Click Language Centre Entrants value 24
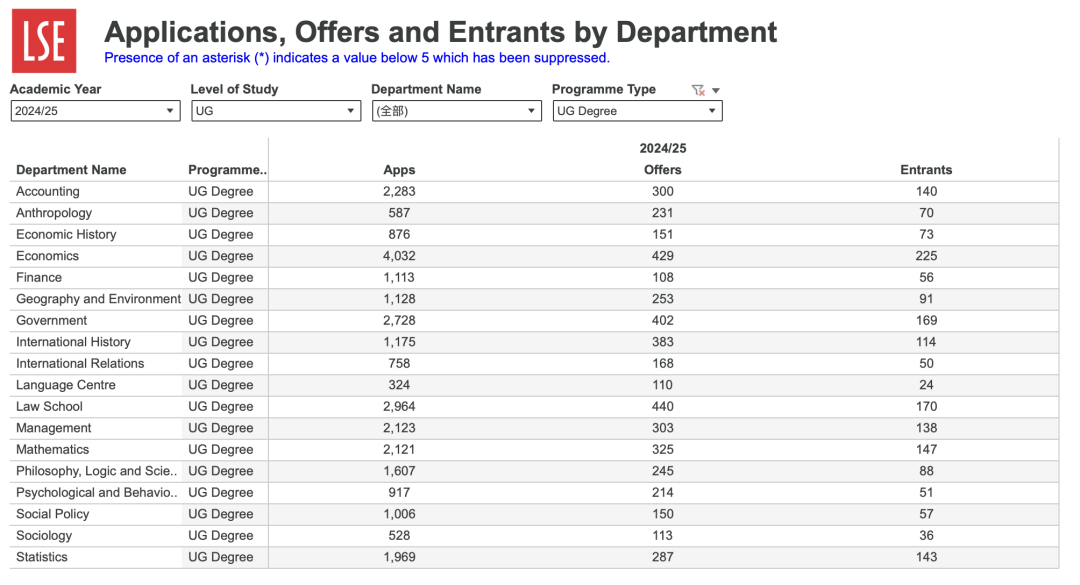 coord(926,385)
